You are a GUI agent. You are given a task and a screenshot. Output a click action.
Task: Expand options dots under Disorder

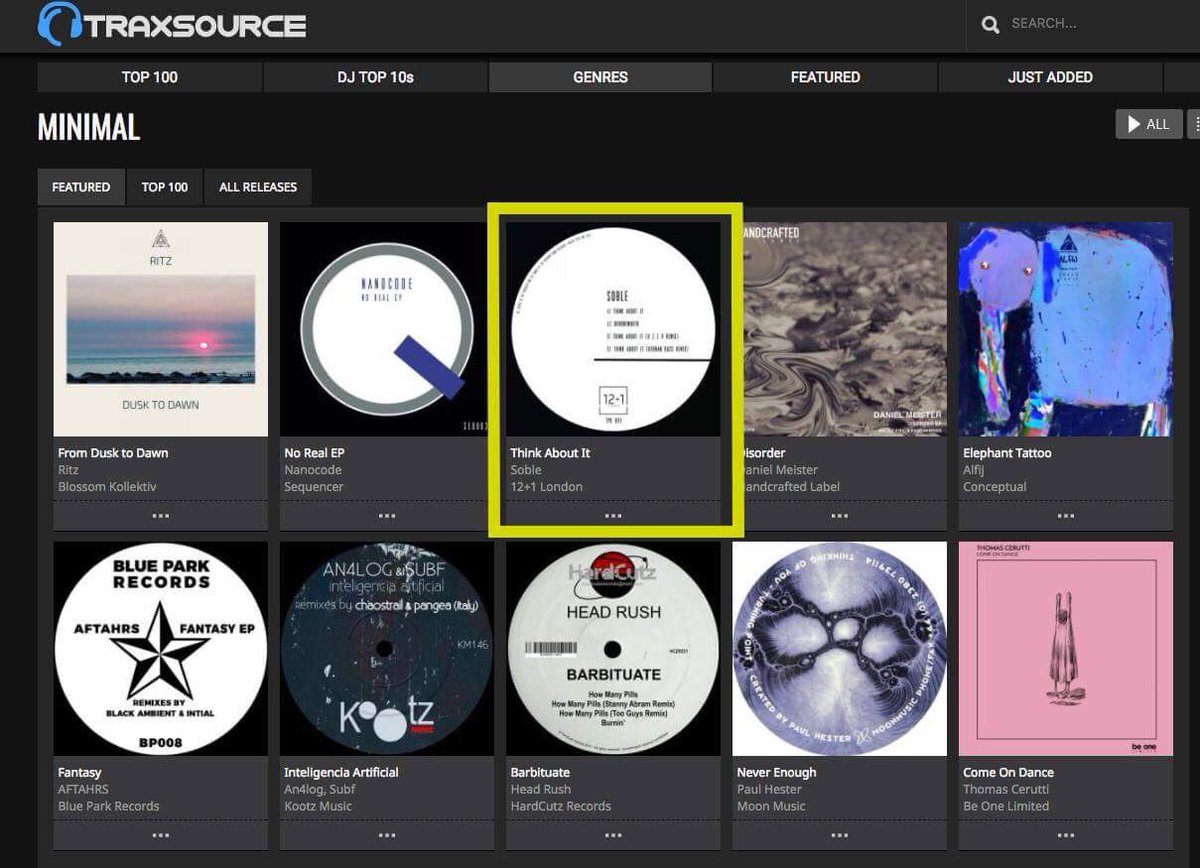[x=840, y=516]
